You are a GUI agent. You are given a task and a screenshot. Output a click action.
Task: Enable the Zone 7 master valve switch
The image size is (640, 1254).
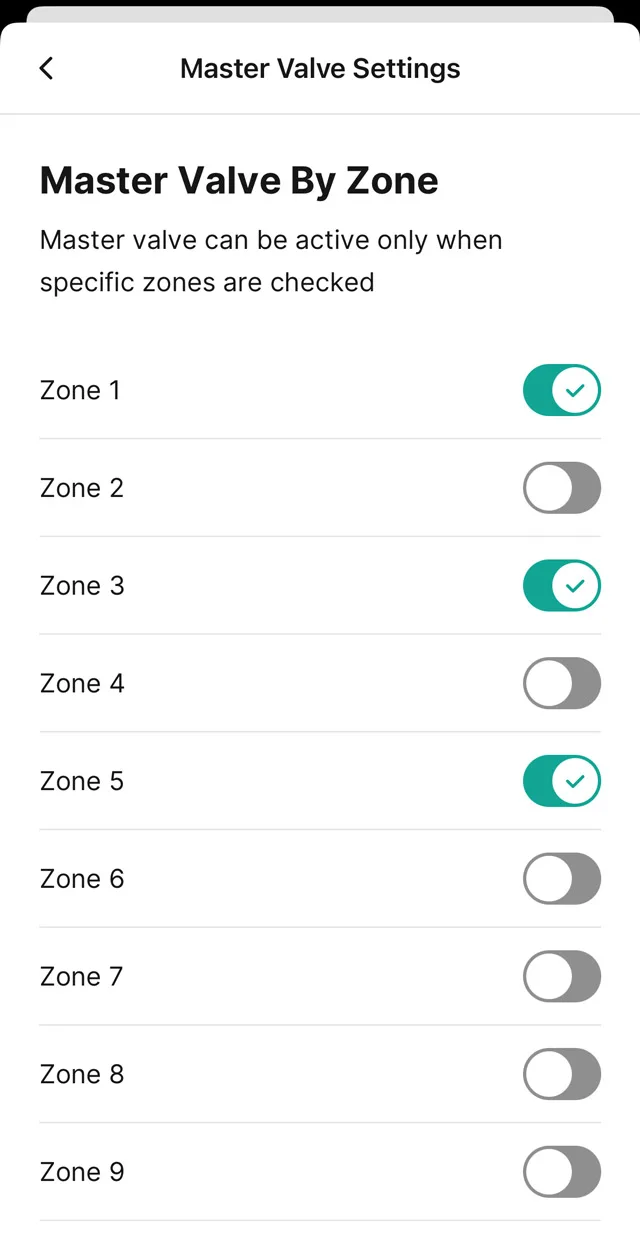pos(561,976)
